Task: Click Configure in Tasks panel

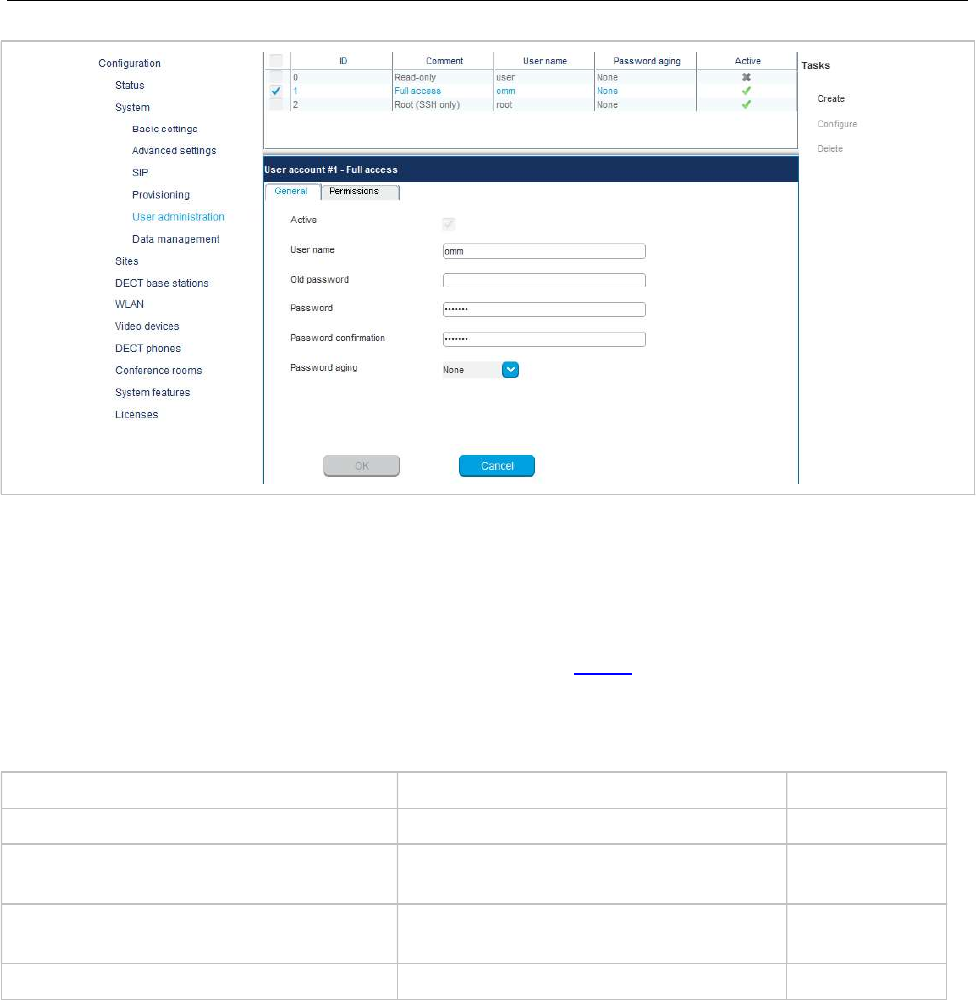Action: tap(837, 124)
